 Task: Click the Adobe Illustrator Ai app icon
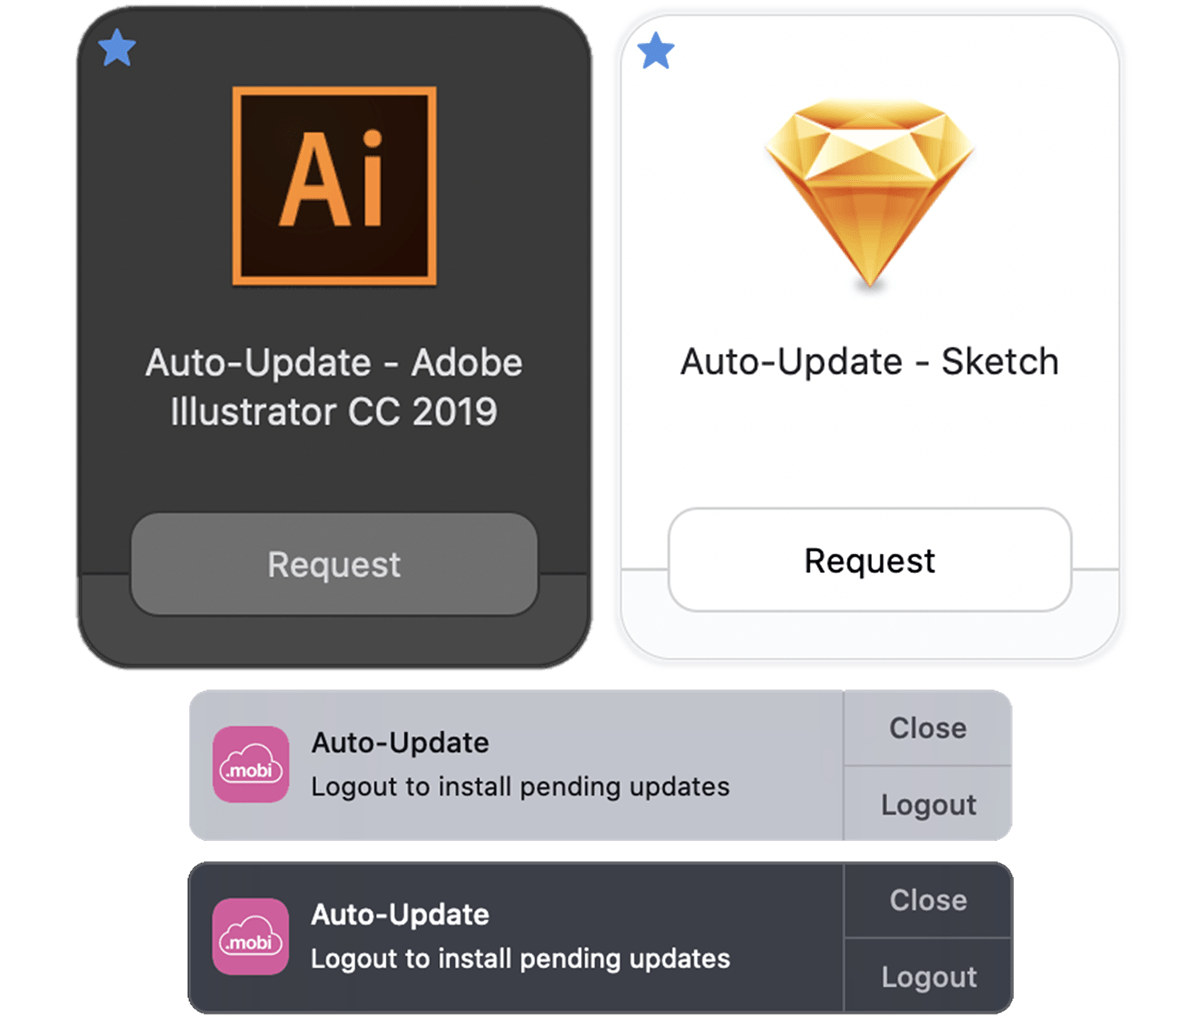(x=334, y=186)
